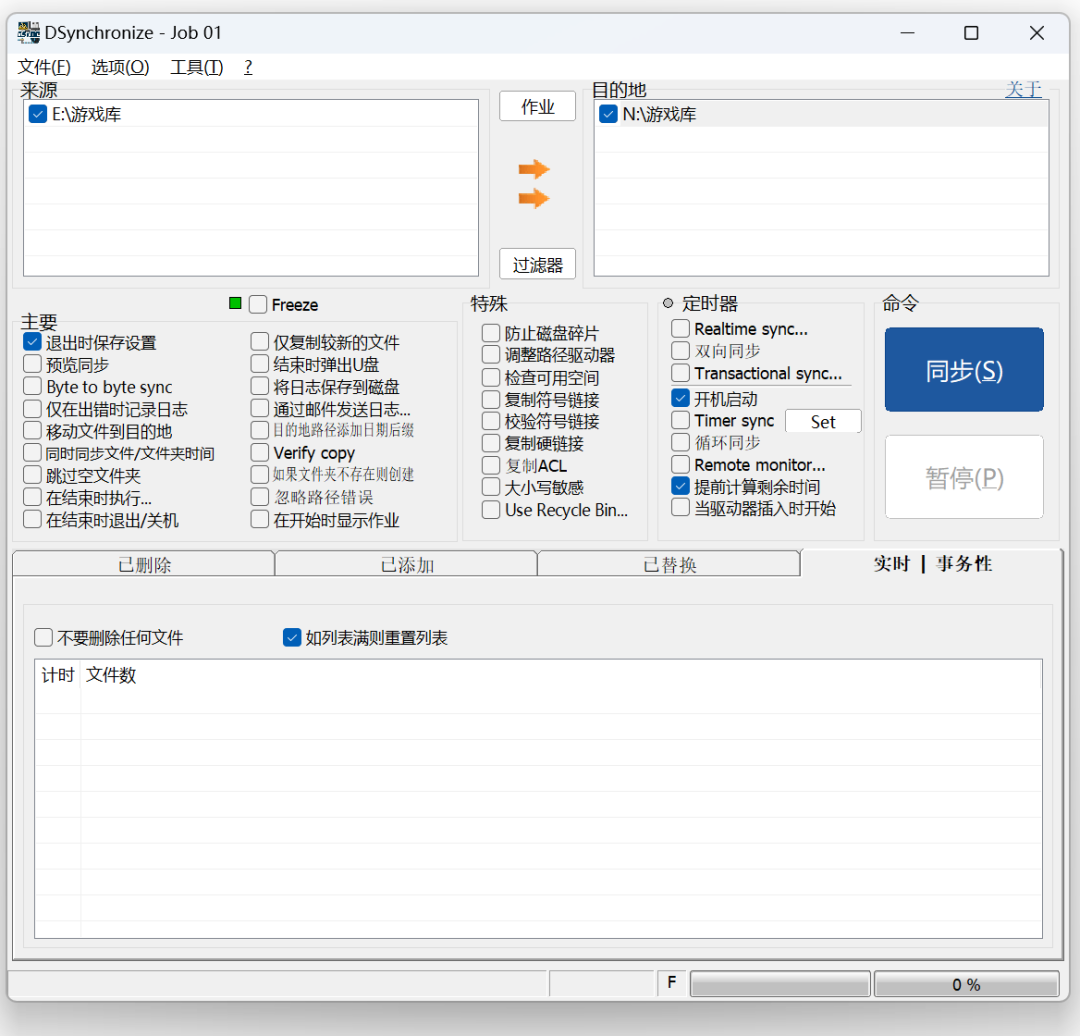Toggle the Freeze checkbox
Image resolution: width=1080 pixels, height=1036 pixels.
258,304
